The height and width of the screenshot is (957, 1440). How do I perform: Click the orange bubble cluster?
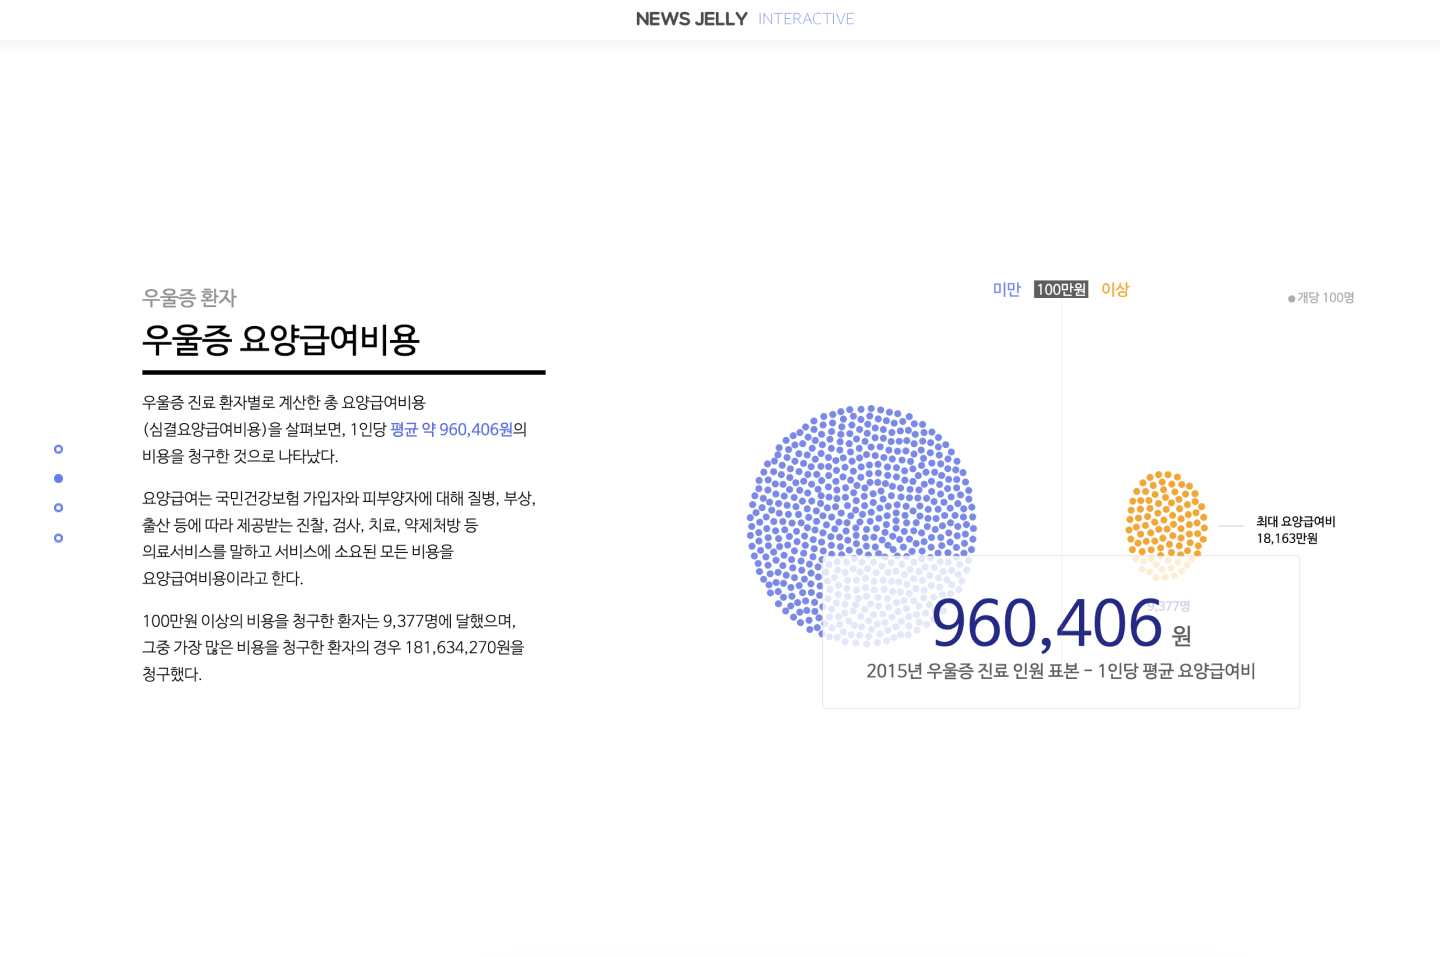[x=1166, y=512]
